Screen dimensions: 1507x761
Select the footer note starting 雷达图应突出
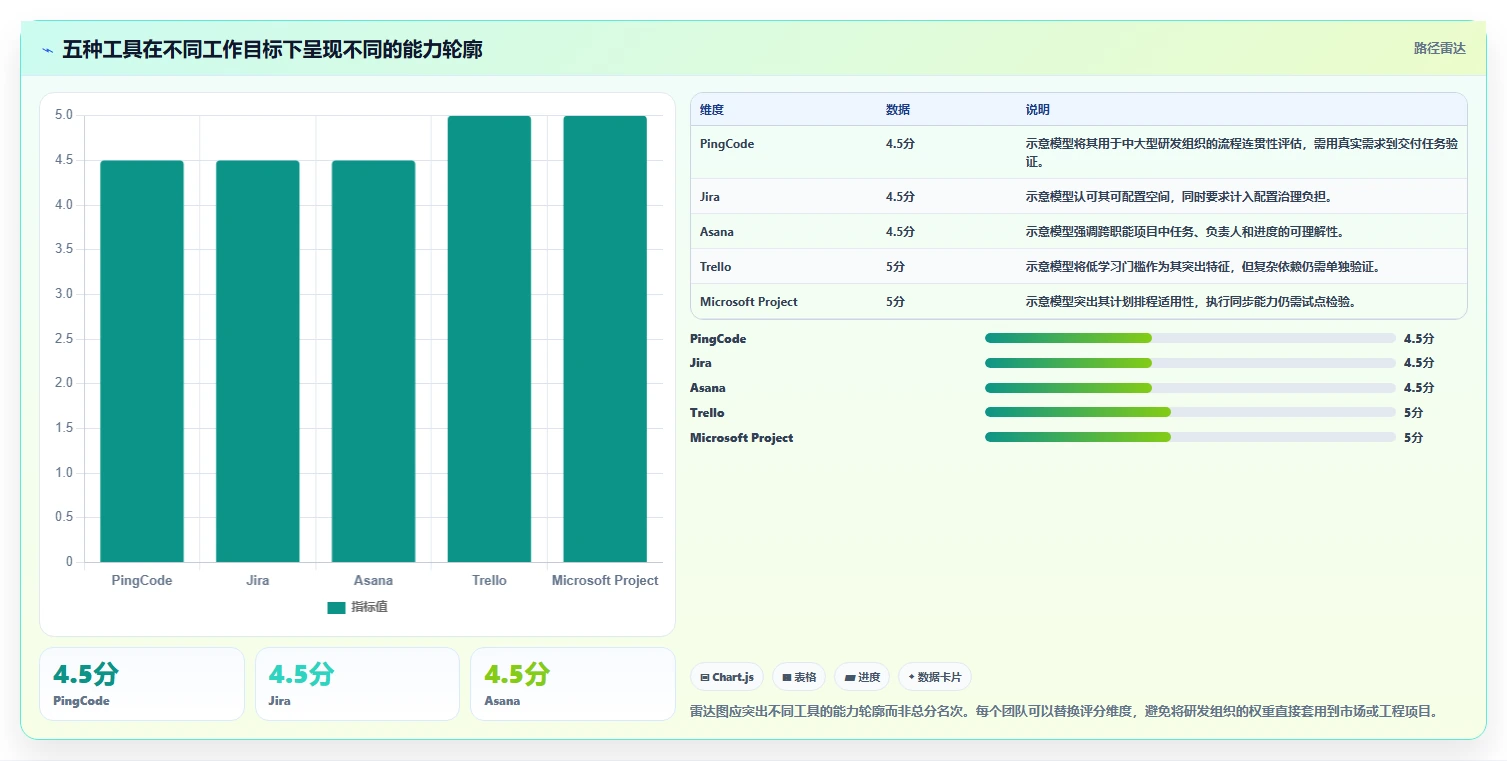(x=1064, y=712)
